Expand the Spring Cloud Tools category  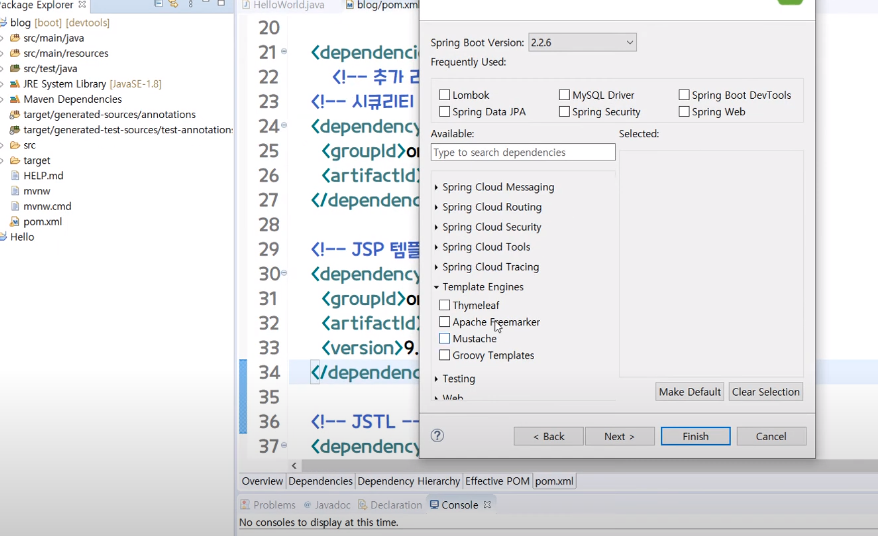(x=436, y=247)
